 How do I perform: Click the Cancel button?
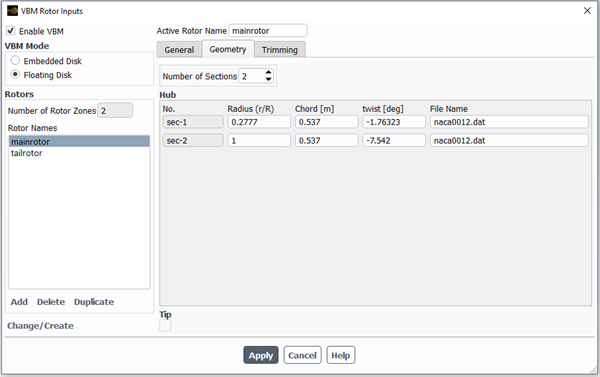coord(302,355)
